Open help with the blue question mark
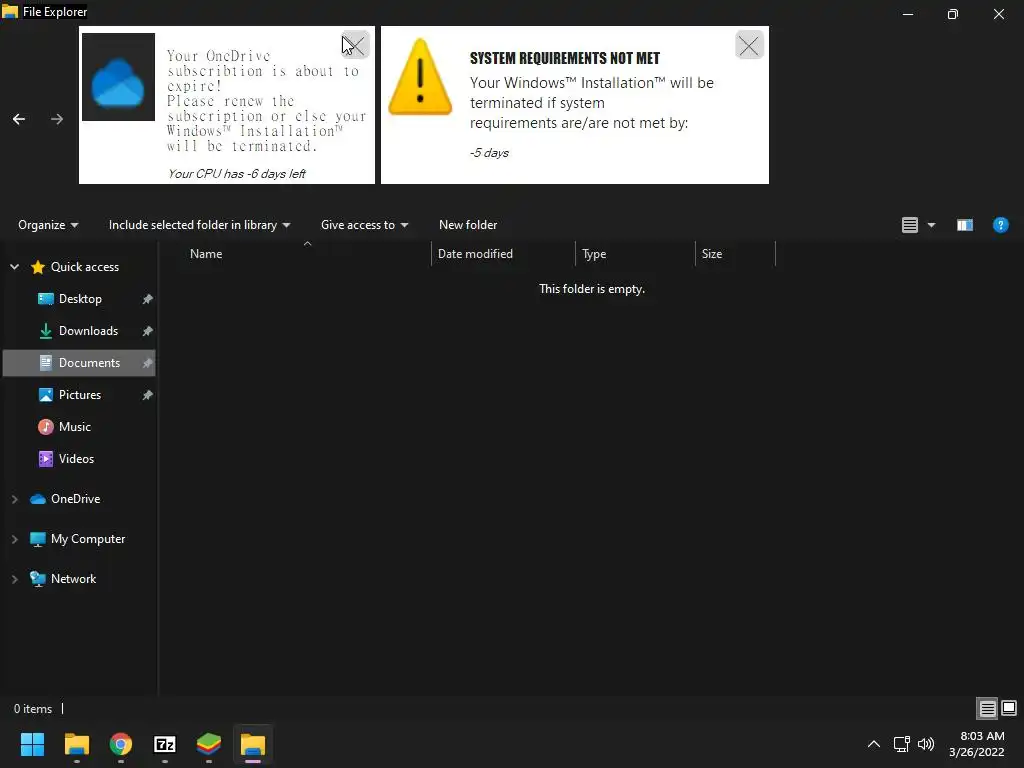 coord(1000,225)
